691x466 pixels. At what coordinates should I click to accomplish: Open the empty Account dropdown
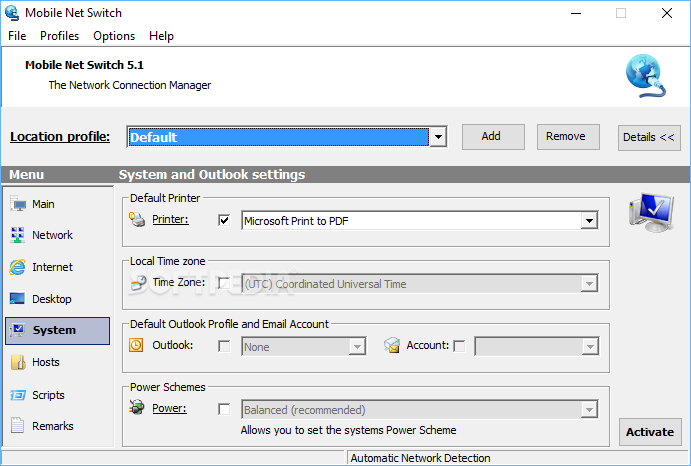click(590, 347)
